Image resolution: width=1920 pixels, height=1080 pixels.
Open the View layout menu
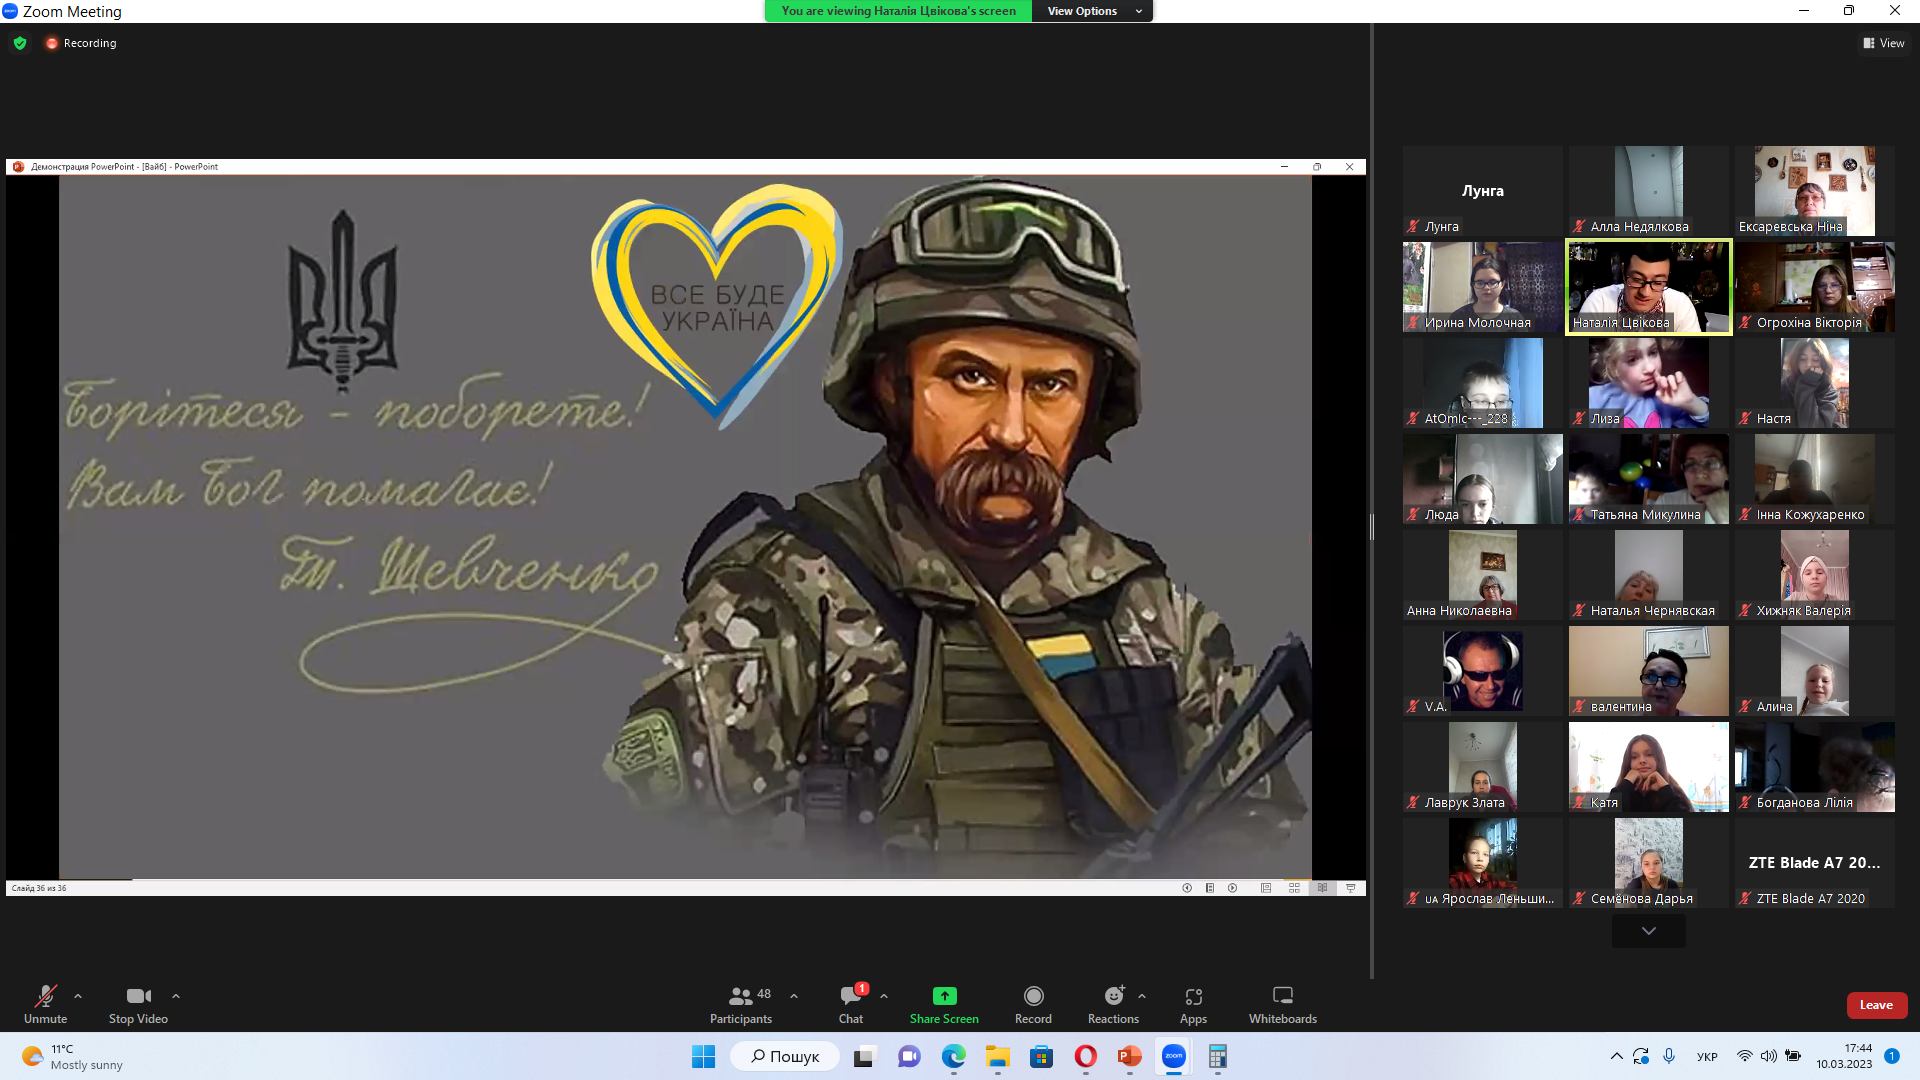tap(1884, 43)
